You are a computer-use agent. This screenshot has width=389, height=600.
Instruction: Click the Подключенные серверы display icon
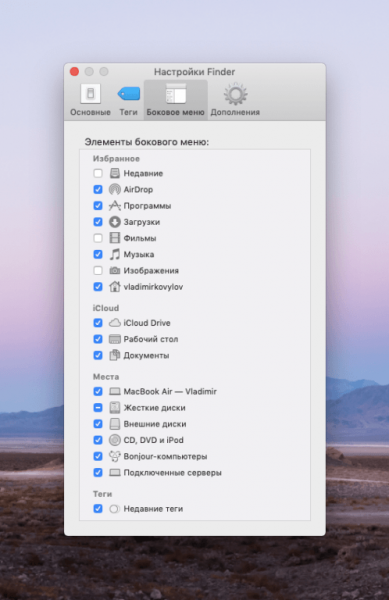pos(115,473)
